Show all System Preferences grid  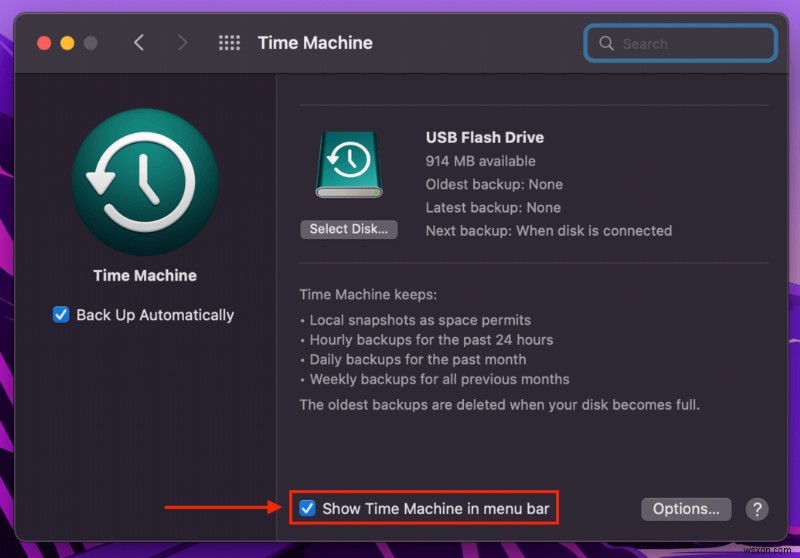coord(229,43)
